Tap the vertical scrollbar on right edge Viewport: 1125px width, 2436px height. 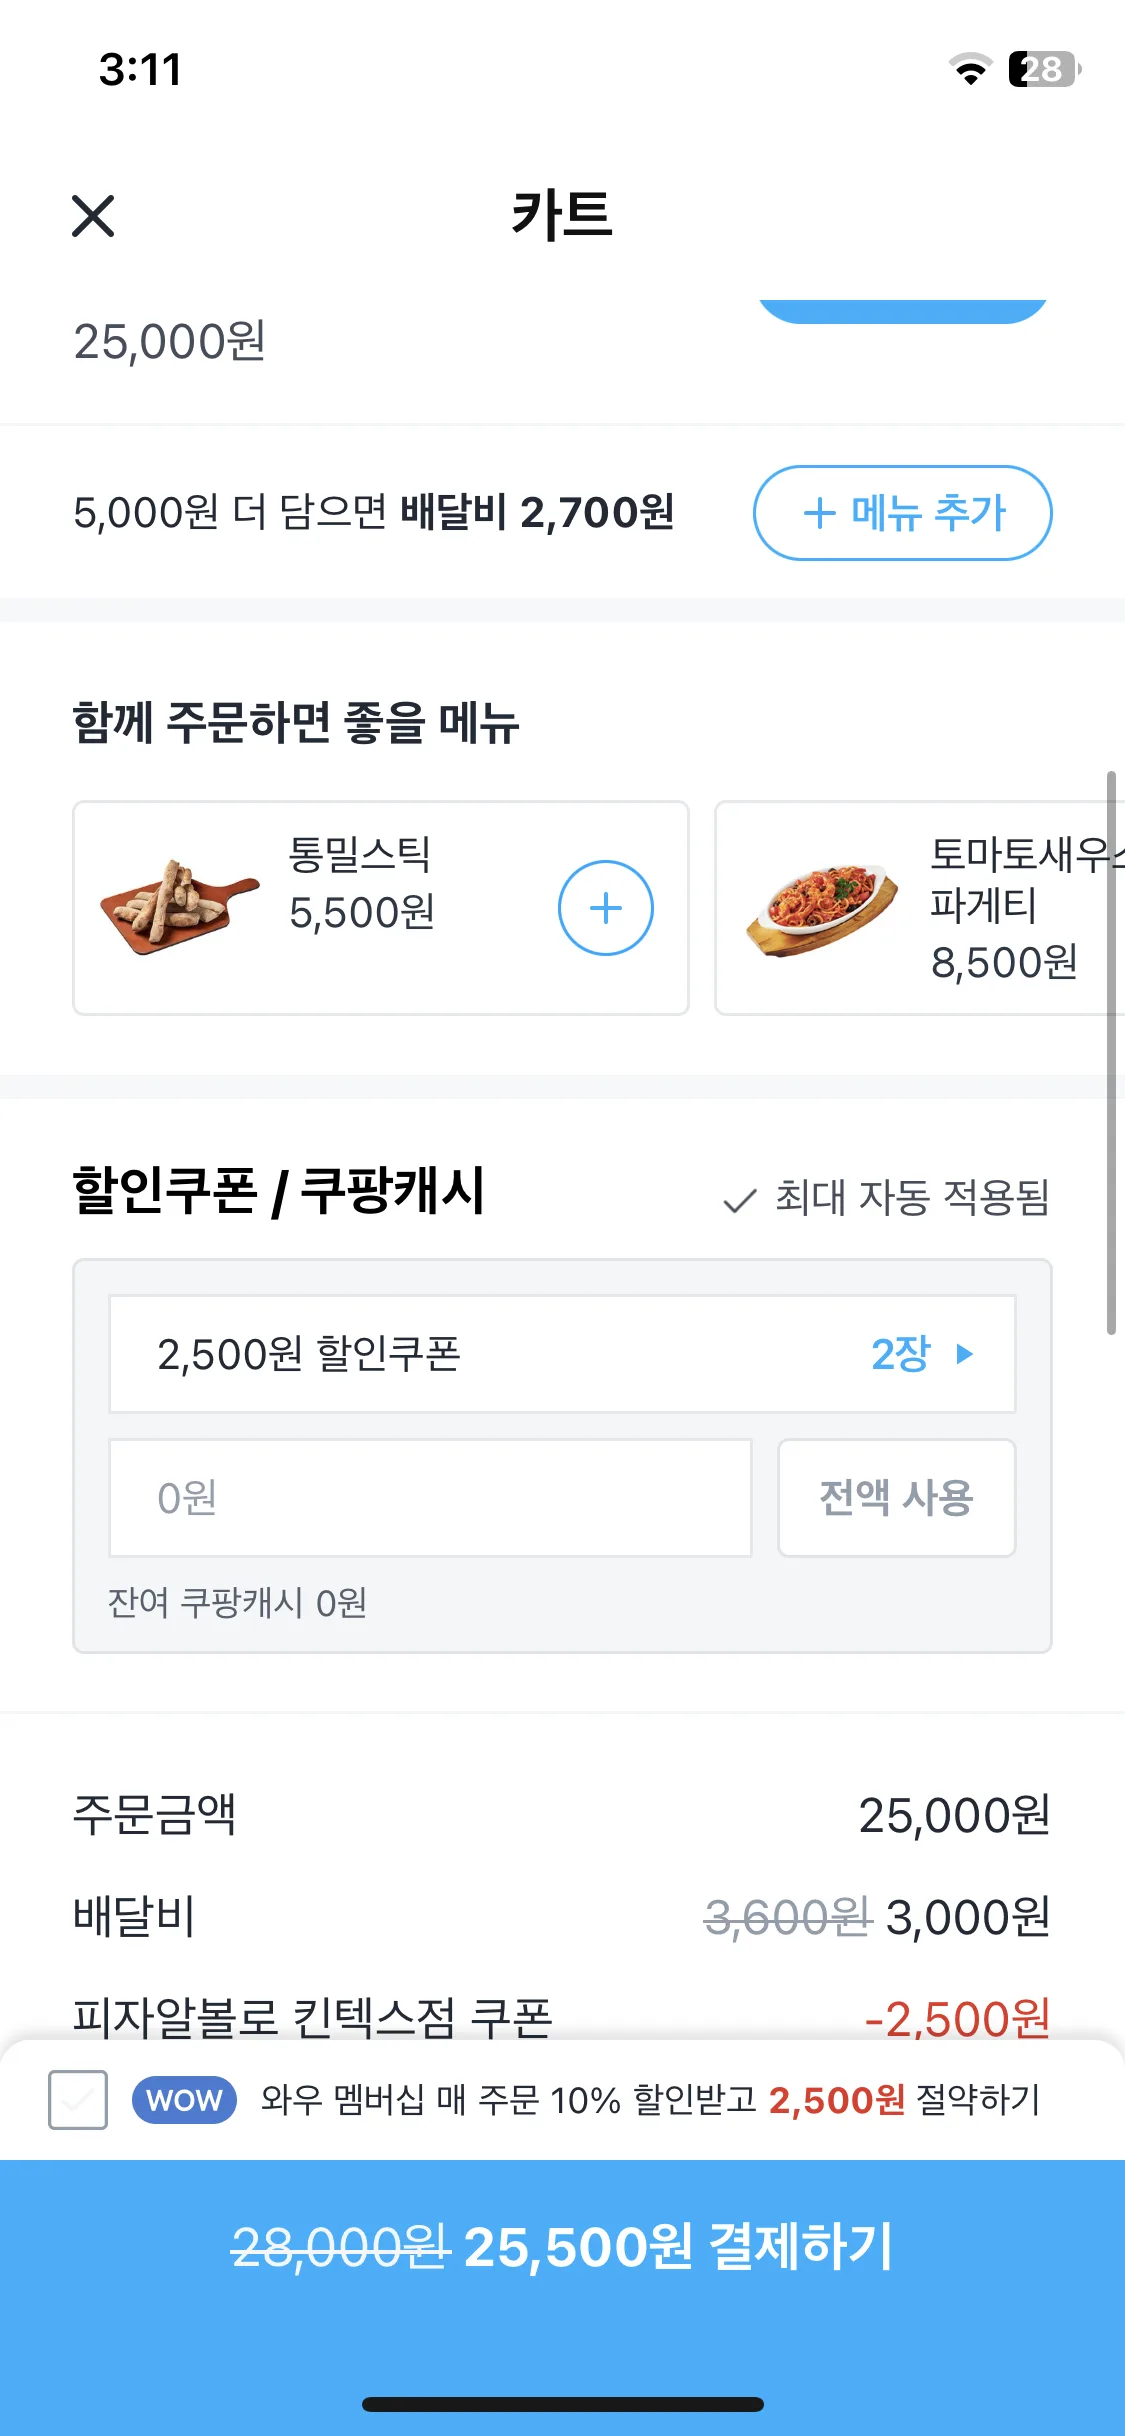point(1110,1052)
